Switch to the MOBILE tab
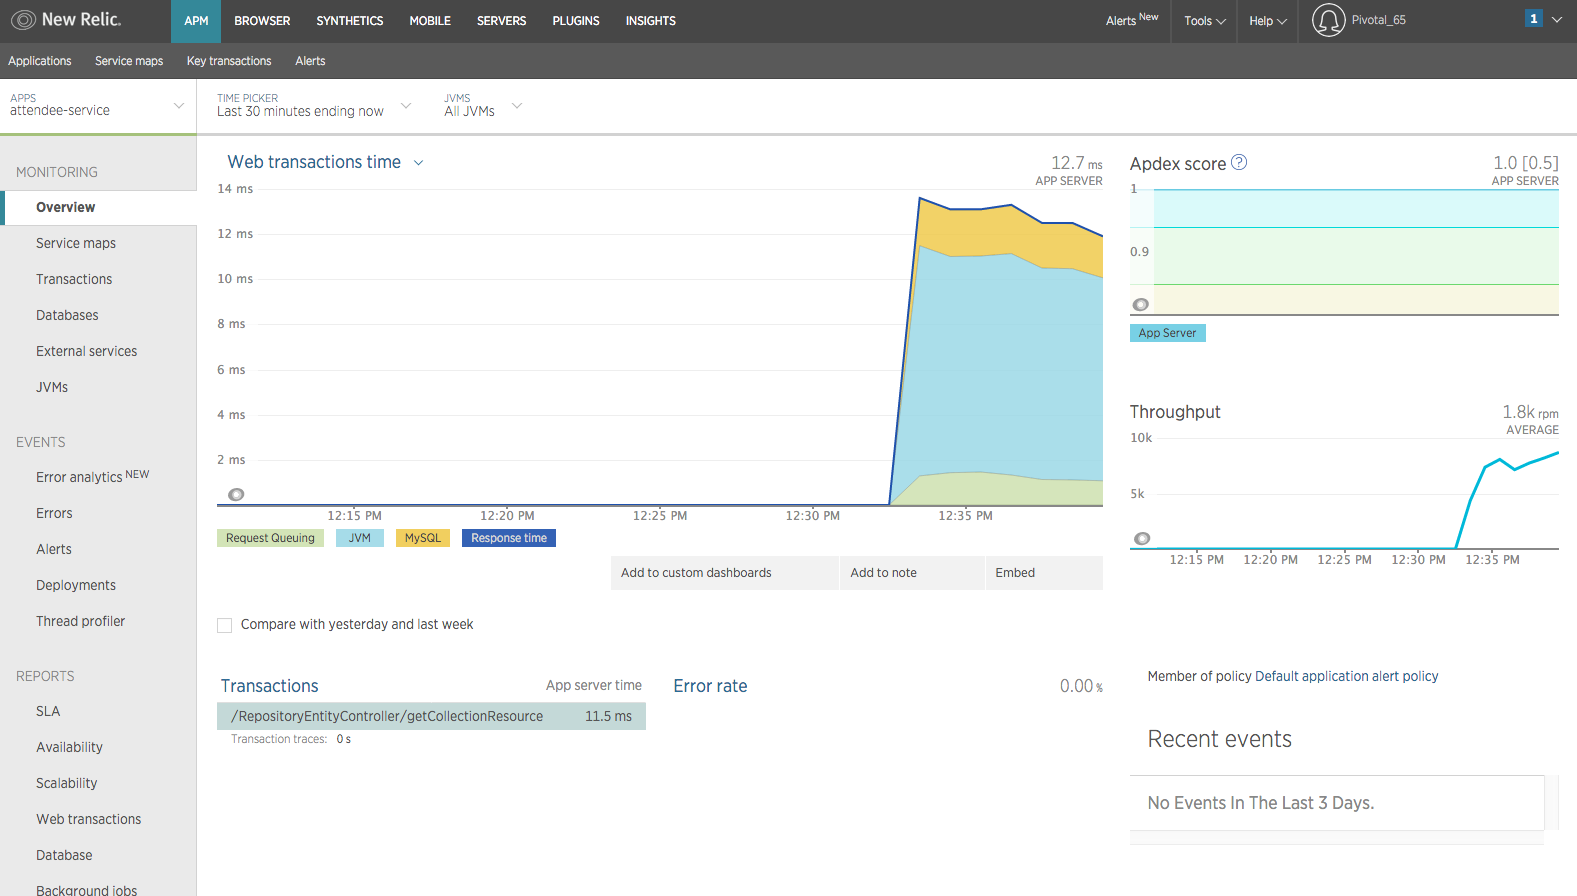This screenshot has height=896, width=1577. pos(430,21)
